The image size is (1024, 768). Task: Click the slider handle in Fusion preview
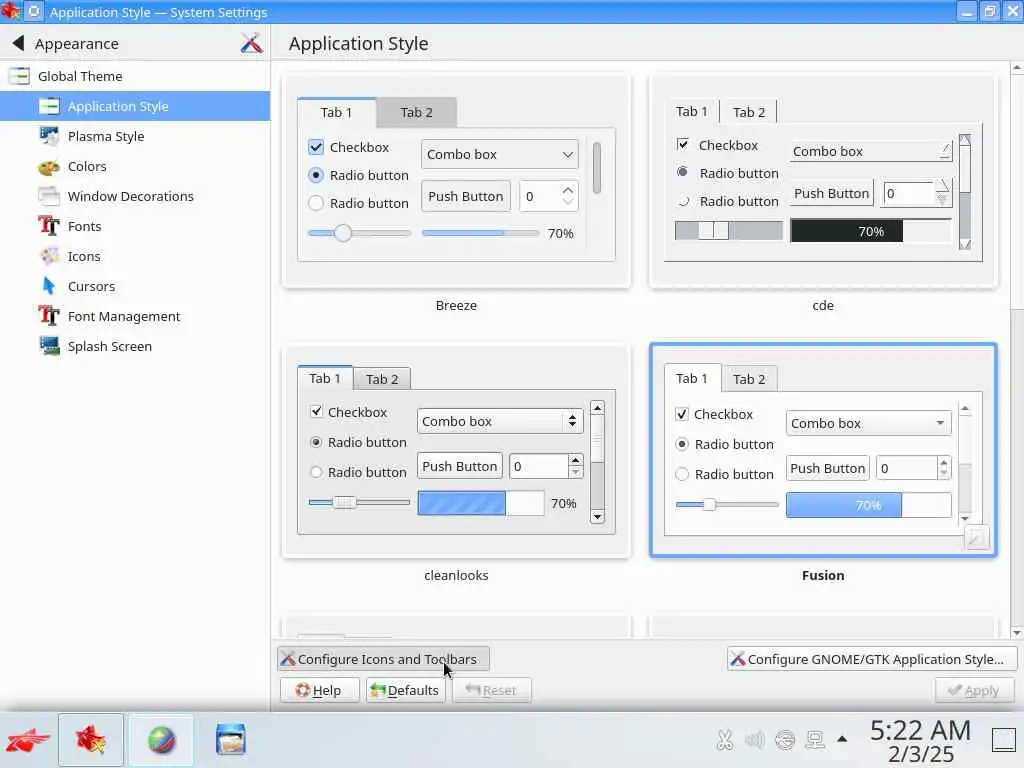tap(709, 504)
